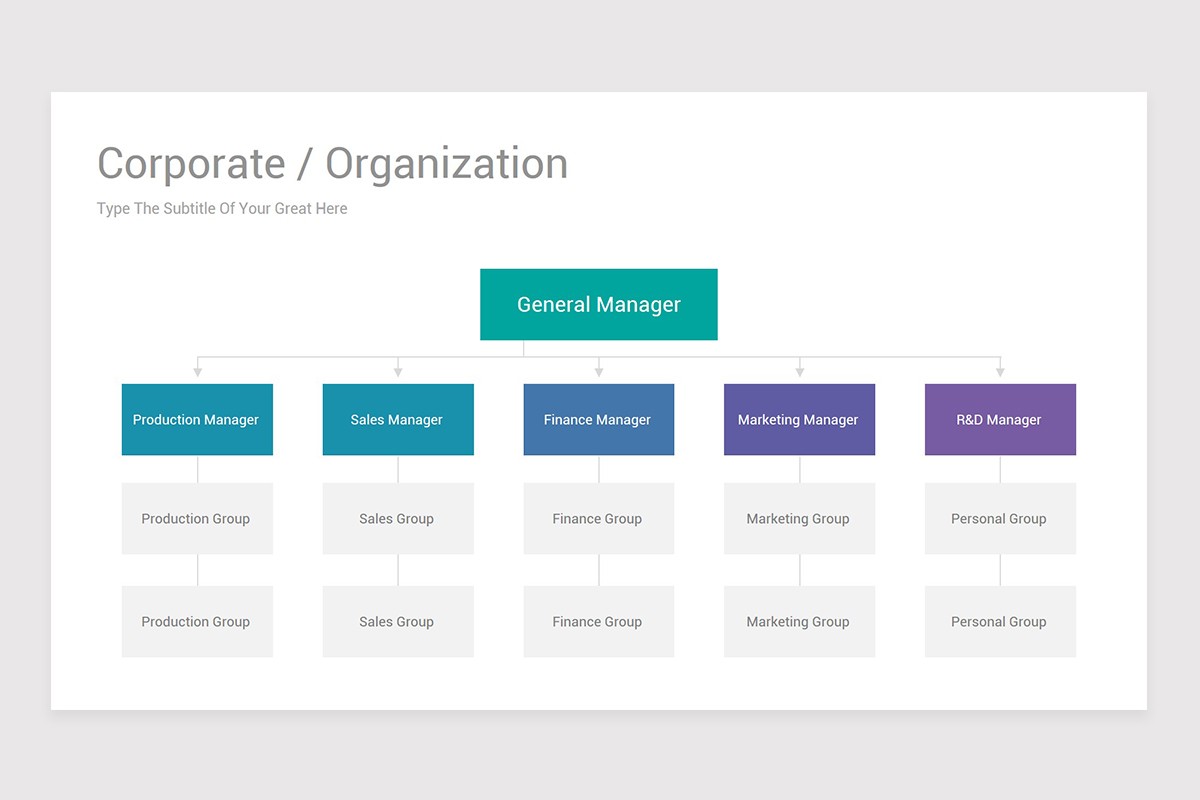
Task: Click the bottom-row Finance Group box
Action: click(x=598, y=621)
